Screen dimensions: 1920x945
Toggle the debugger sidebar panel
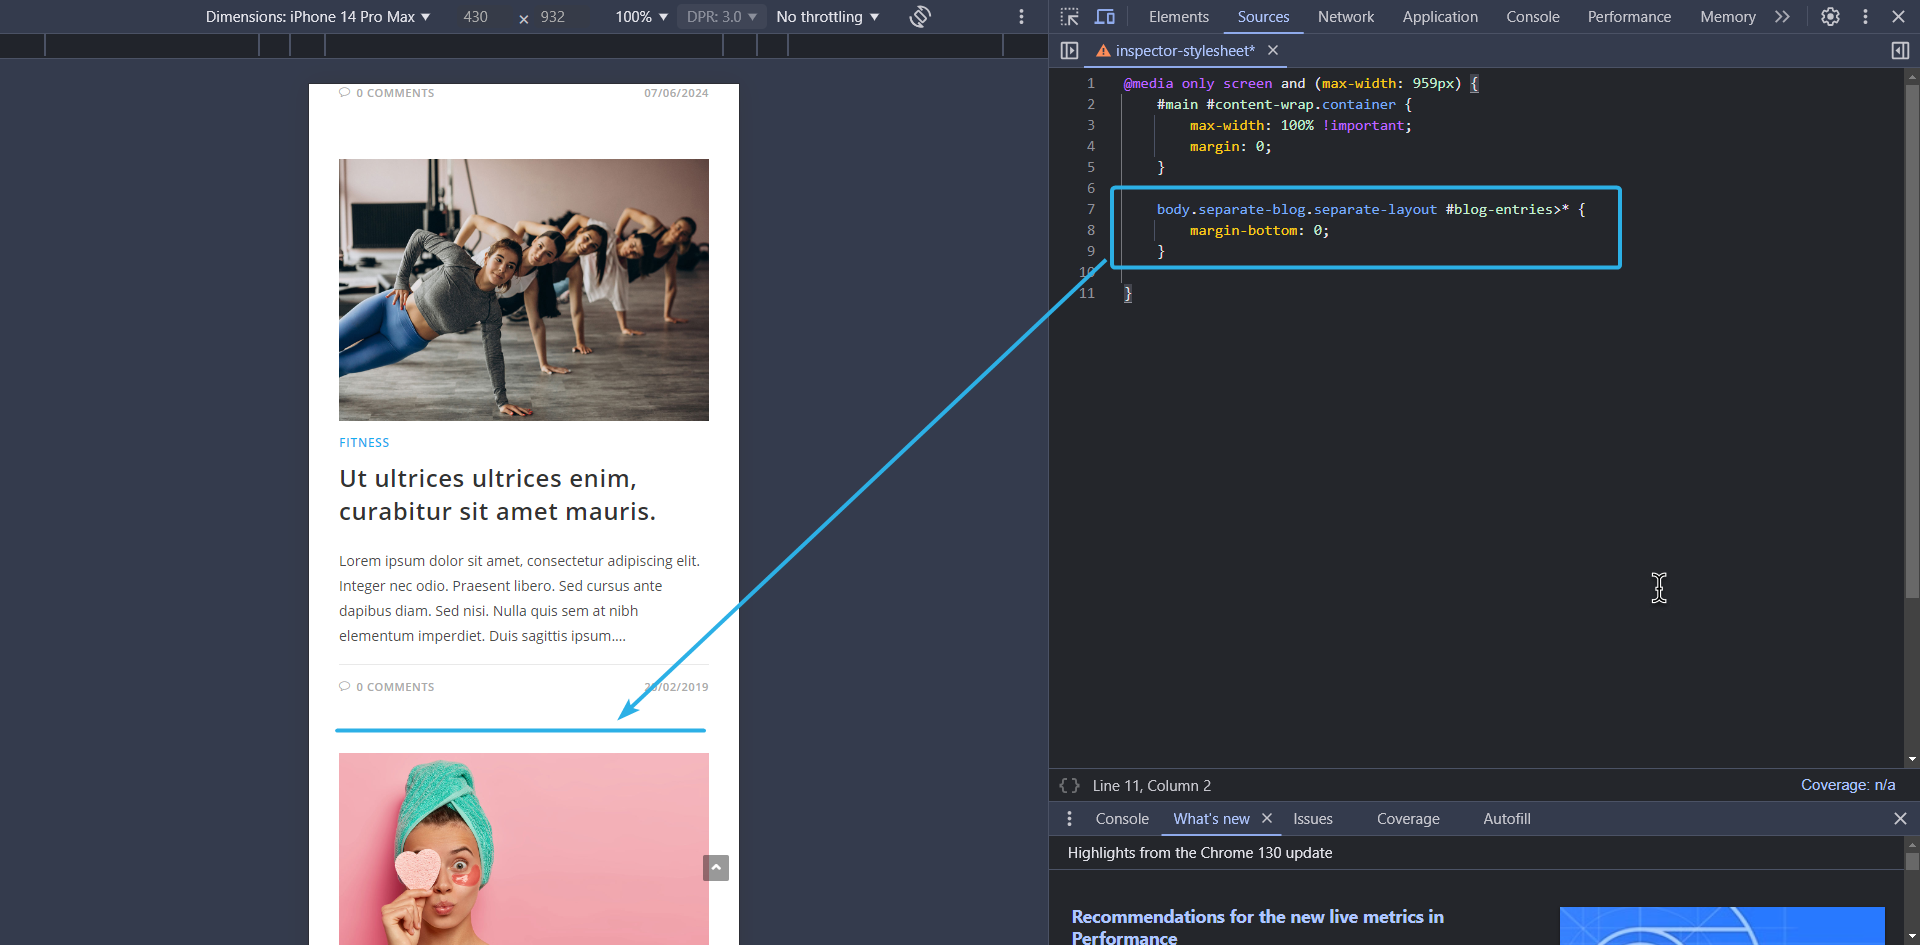[1900, 51]
